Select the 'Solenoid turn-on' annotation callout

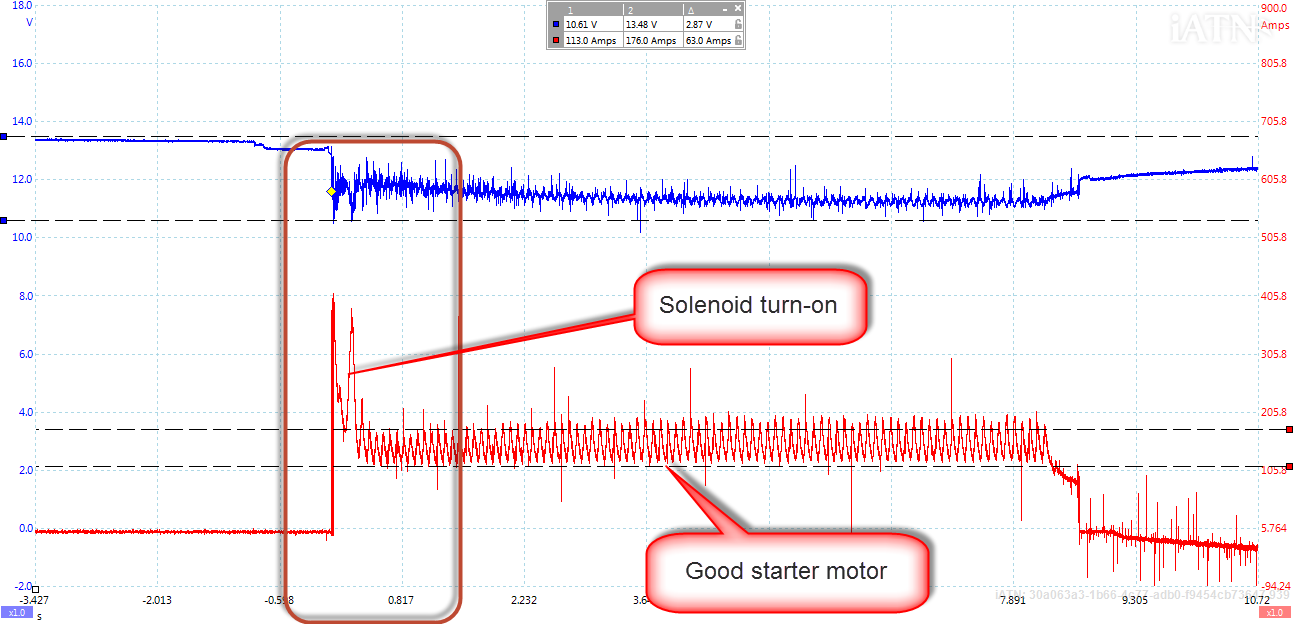point(752,306)
